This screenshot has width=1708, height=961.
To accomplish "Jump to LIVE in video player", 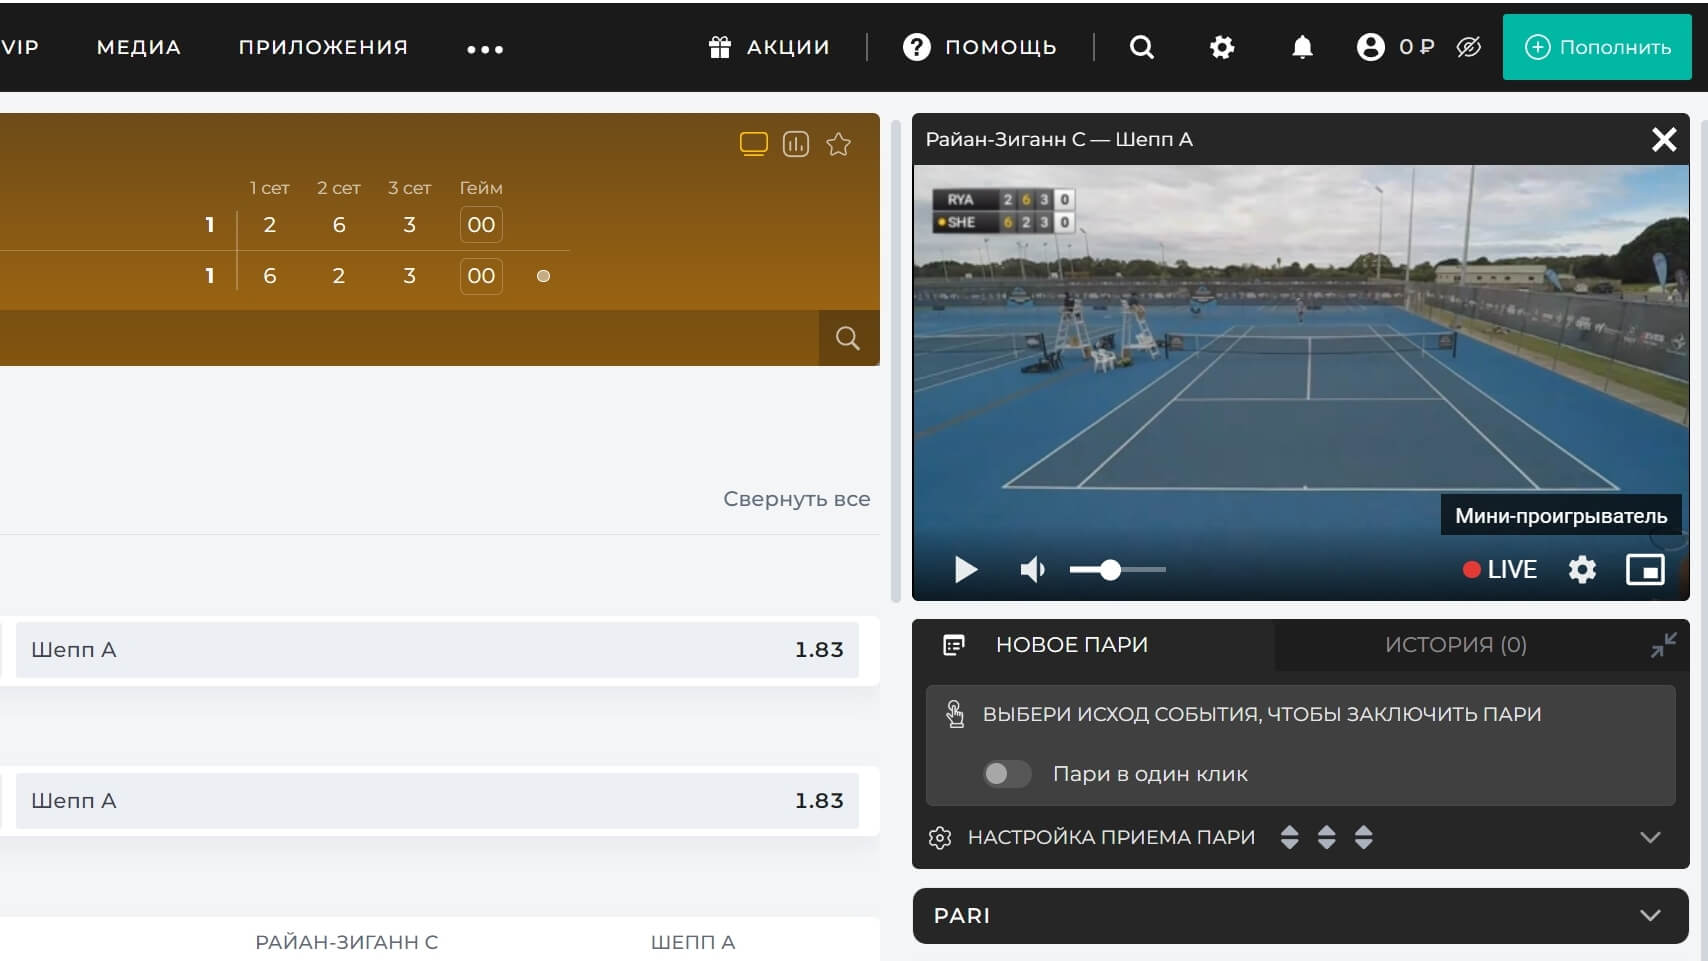I will (1500, 570).
